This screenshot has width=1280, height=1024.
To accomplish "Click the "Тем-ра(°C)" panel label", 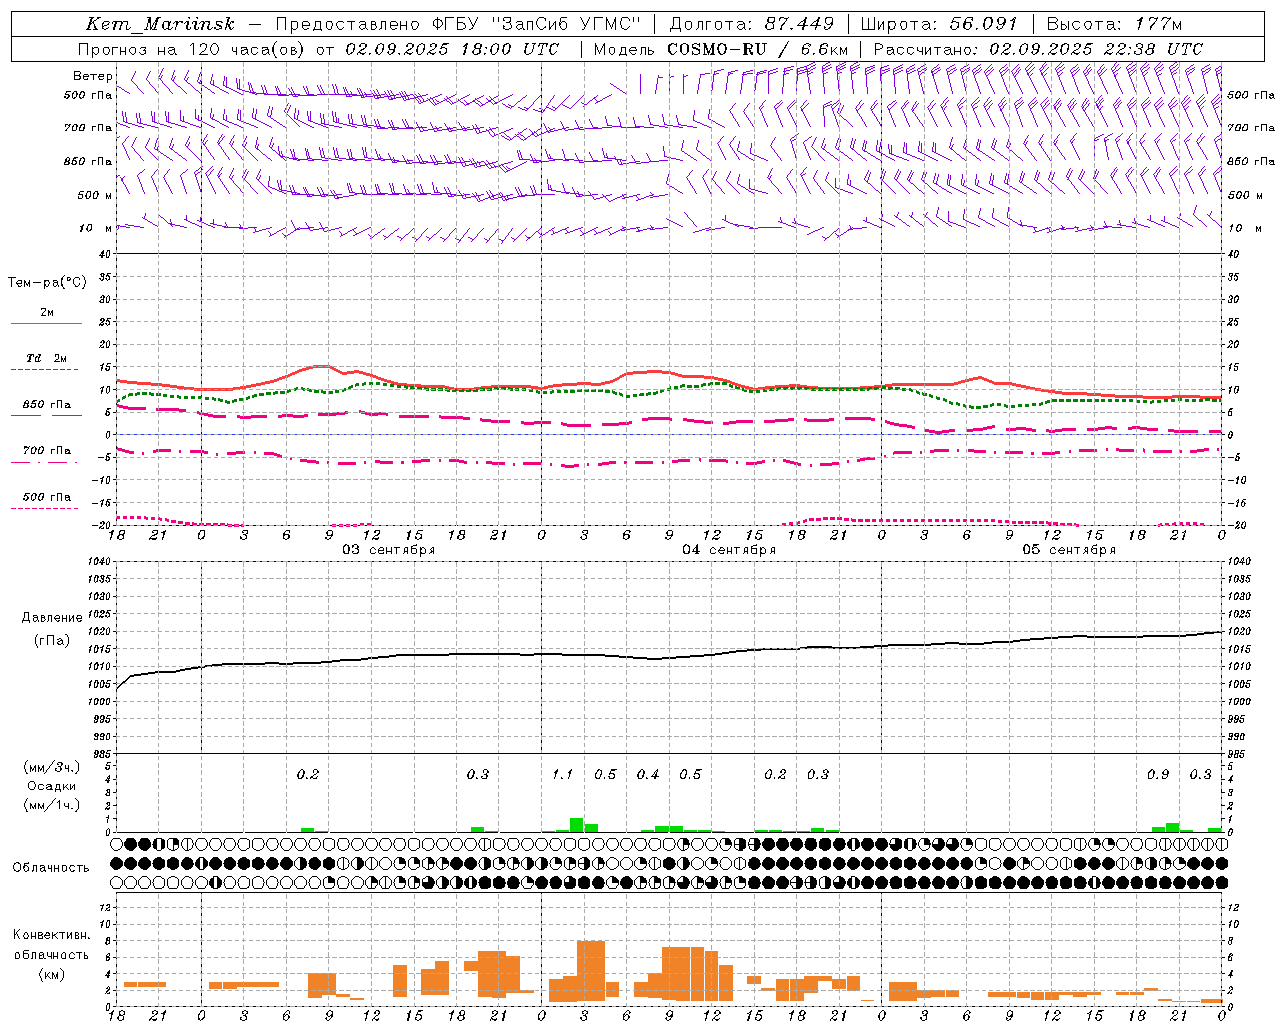I will tap(47, 283).
